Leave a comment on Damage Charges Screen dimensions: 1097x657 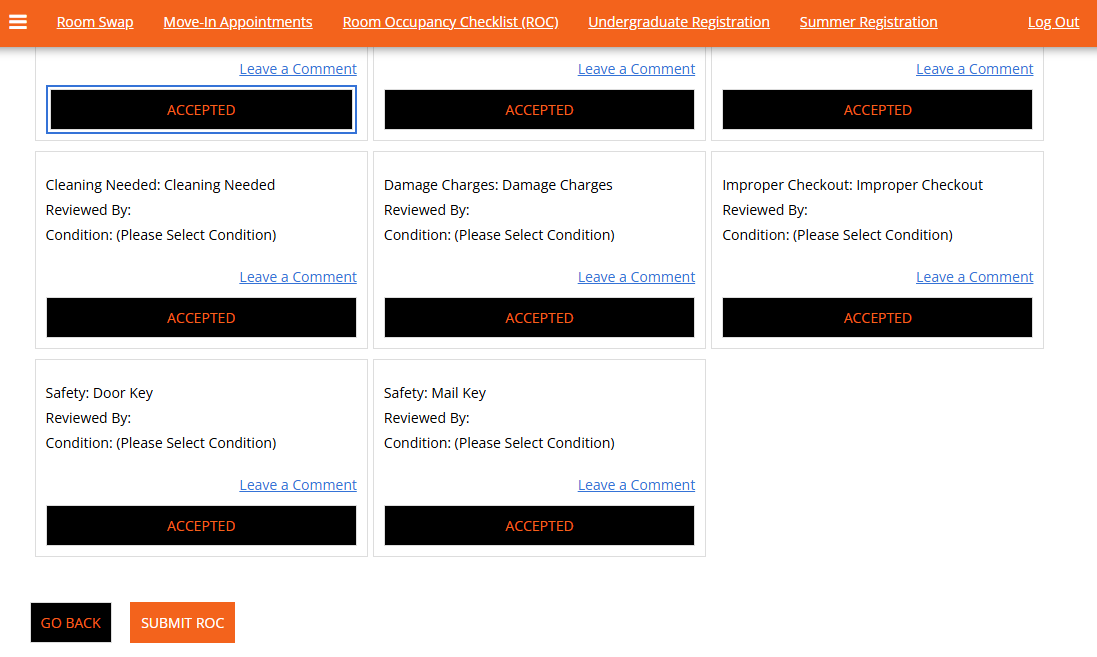636,277
